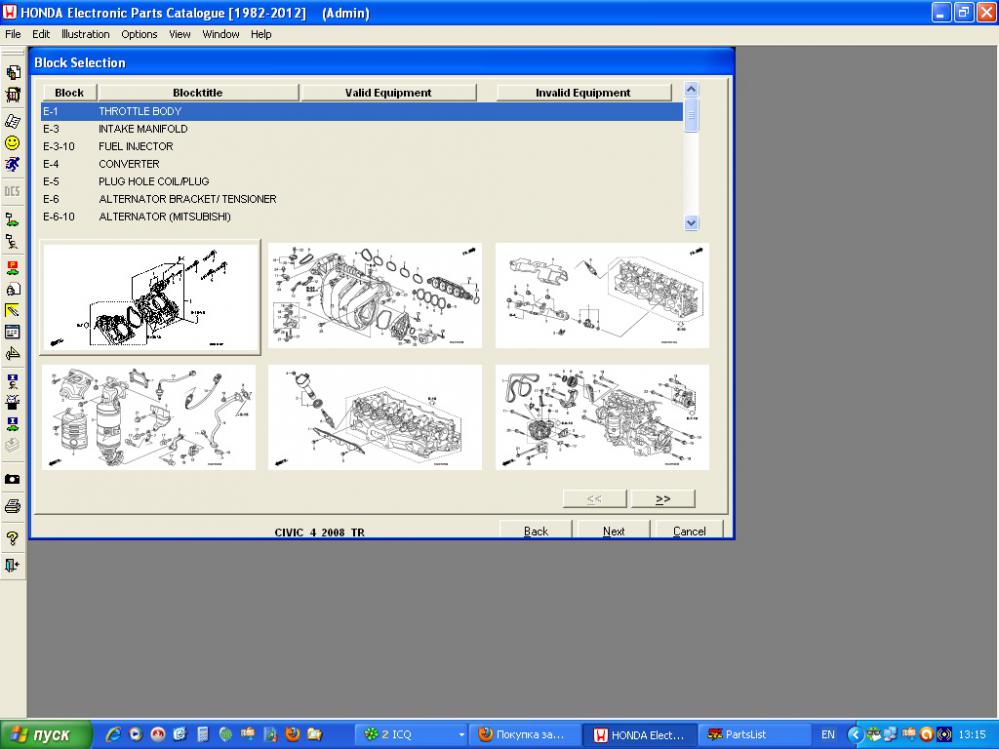Click the plug hole coil diagram thumbnail
Image resolution: width=999 pixels, height=749 pixels.
375,417
